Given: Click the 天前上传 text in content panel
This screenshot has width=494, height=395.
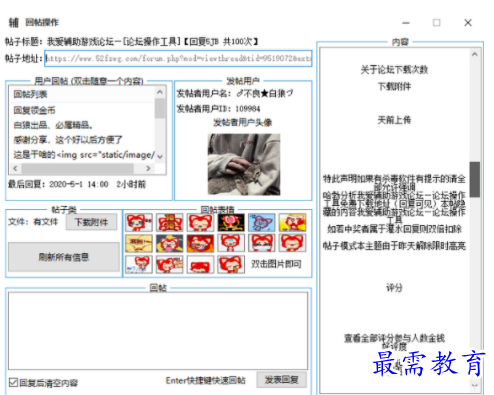Looking at the screenshot, I should tap(394, 120).
